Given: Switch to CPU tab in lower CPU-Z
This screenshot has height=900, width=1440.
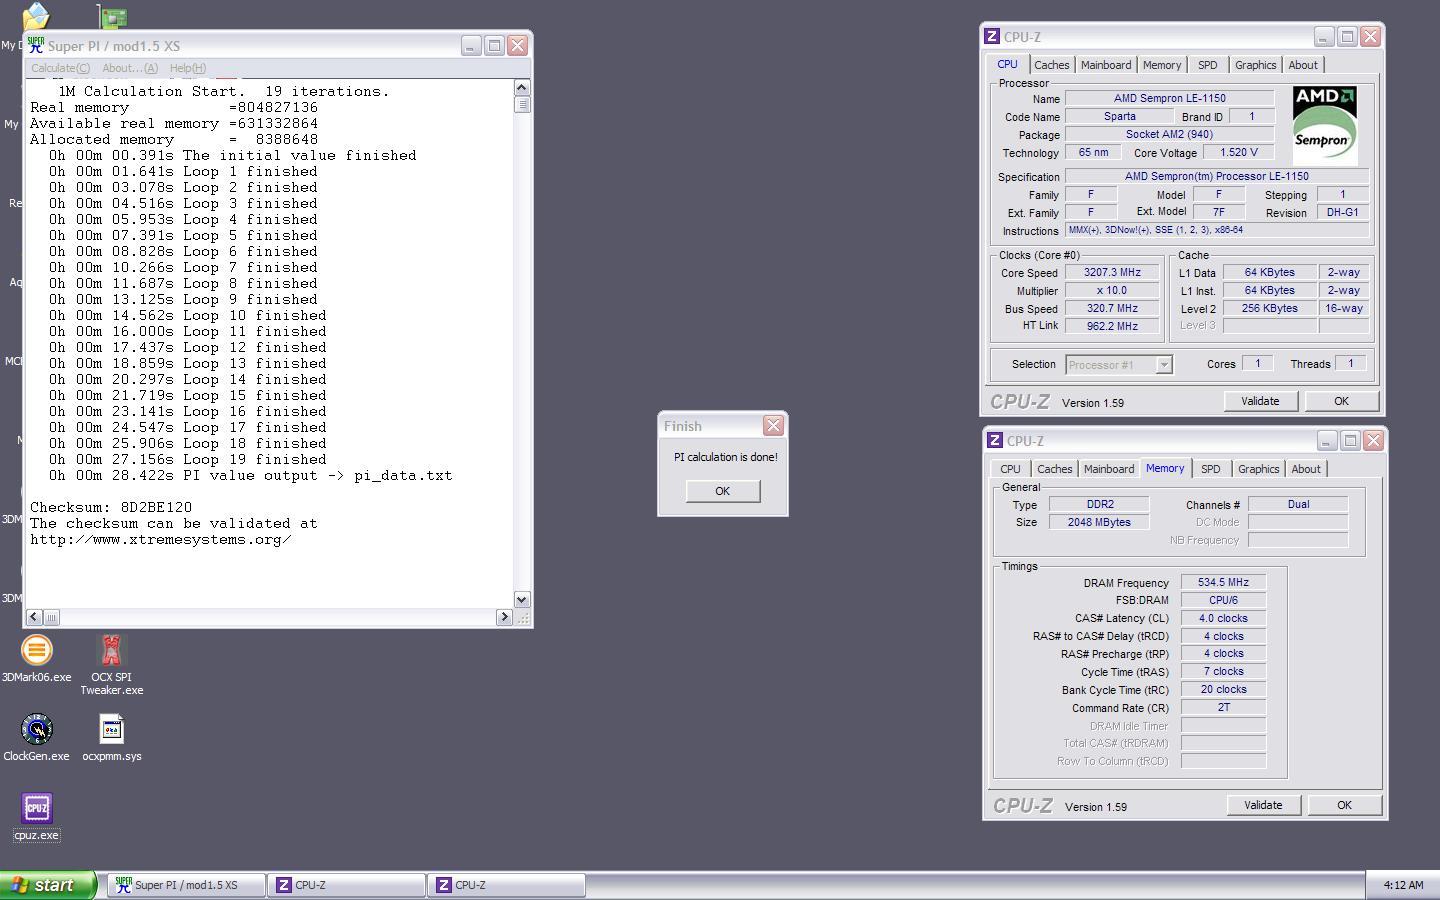Looking at the screenshot, I should click(1010, 469).
